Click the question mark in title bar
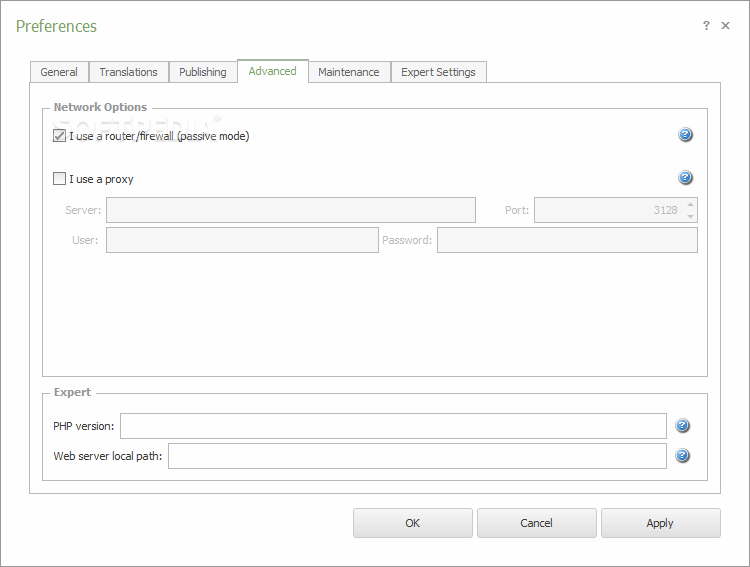The image size is (750, 567). [x=706, y=26]
